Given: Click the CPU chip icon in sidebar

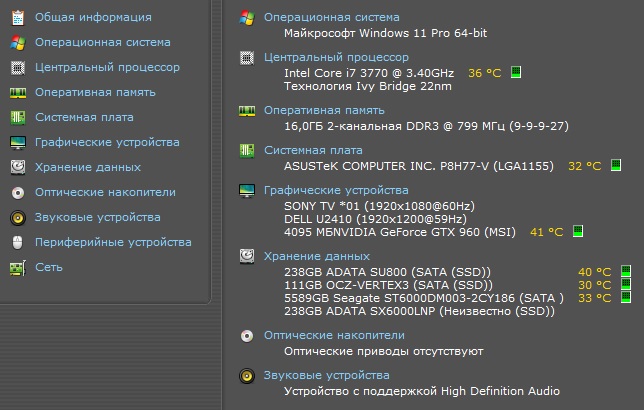Looking at the screenshot, I should click(18, 68).
